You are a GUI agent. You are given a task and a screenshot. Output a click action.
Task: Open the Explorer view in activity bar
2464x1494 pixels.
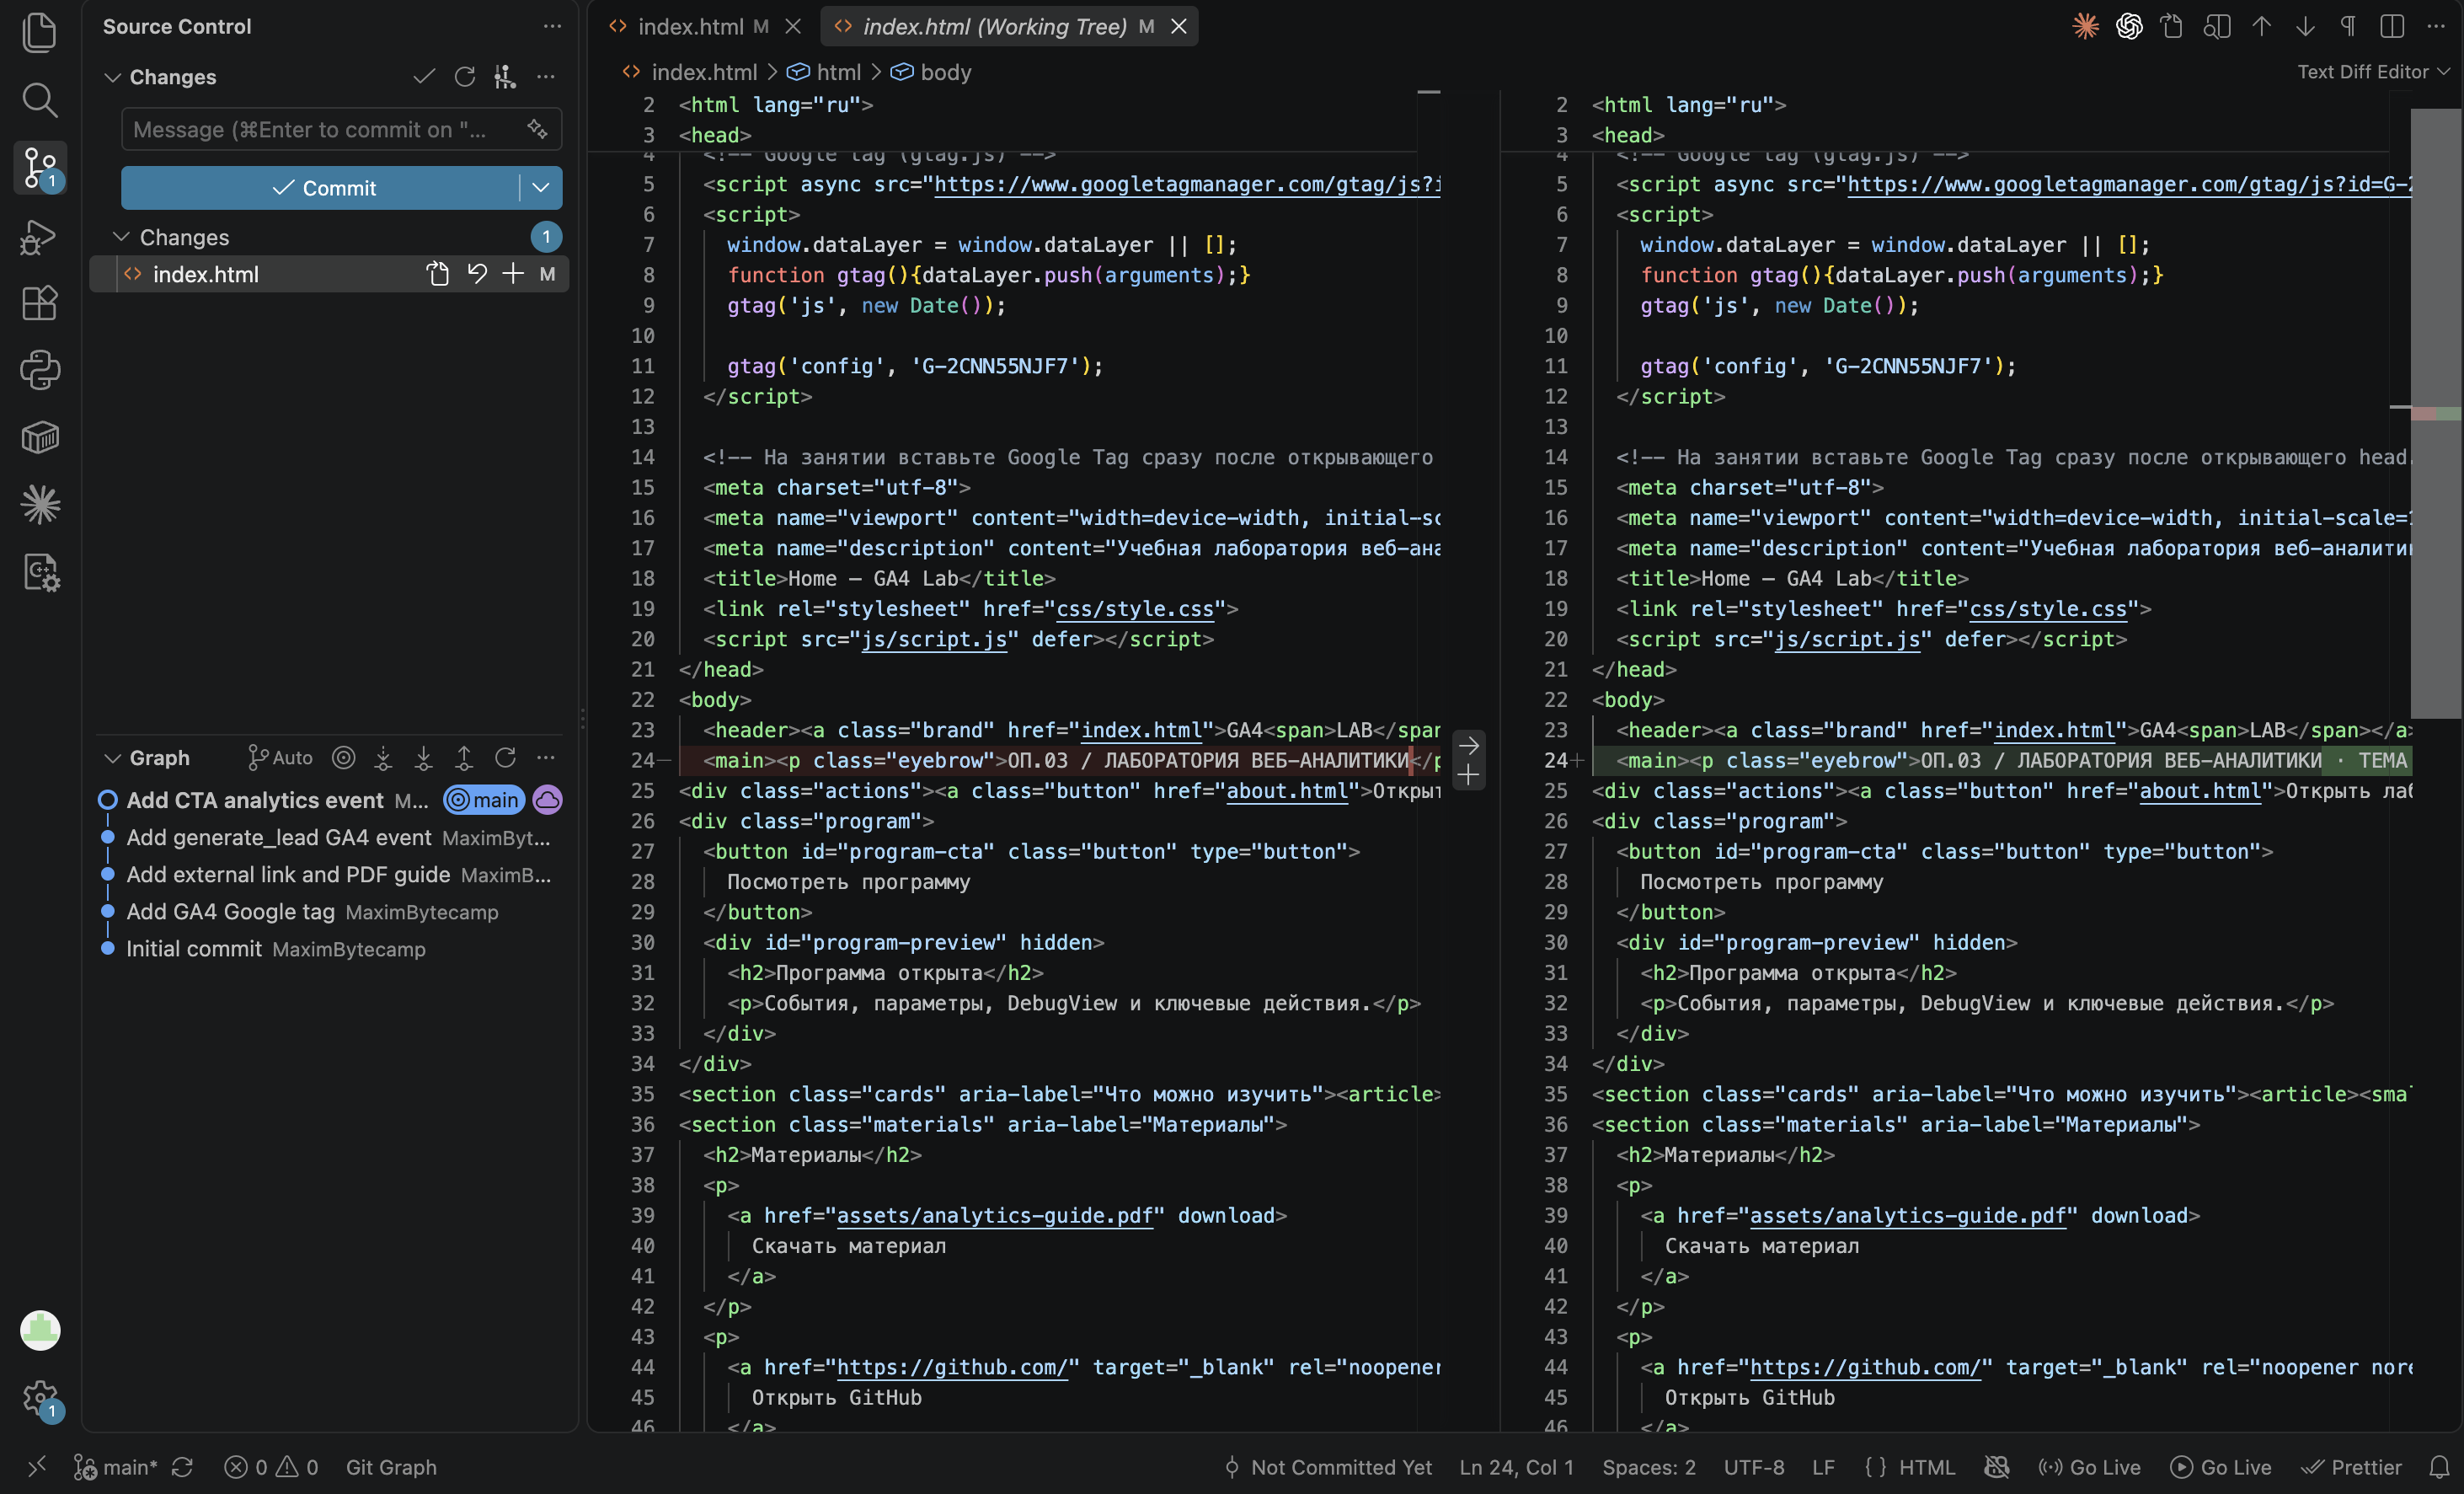(40, 32)
